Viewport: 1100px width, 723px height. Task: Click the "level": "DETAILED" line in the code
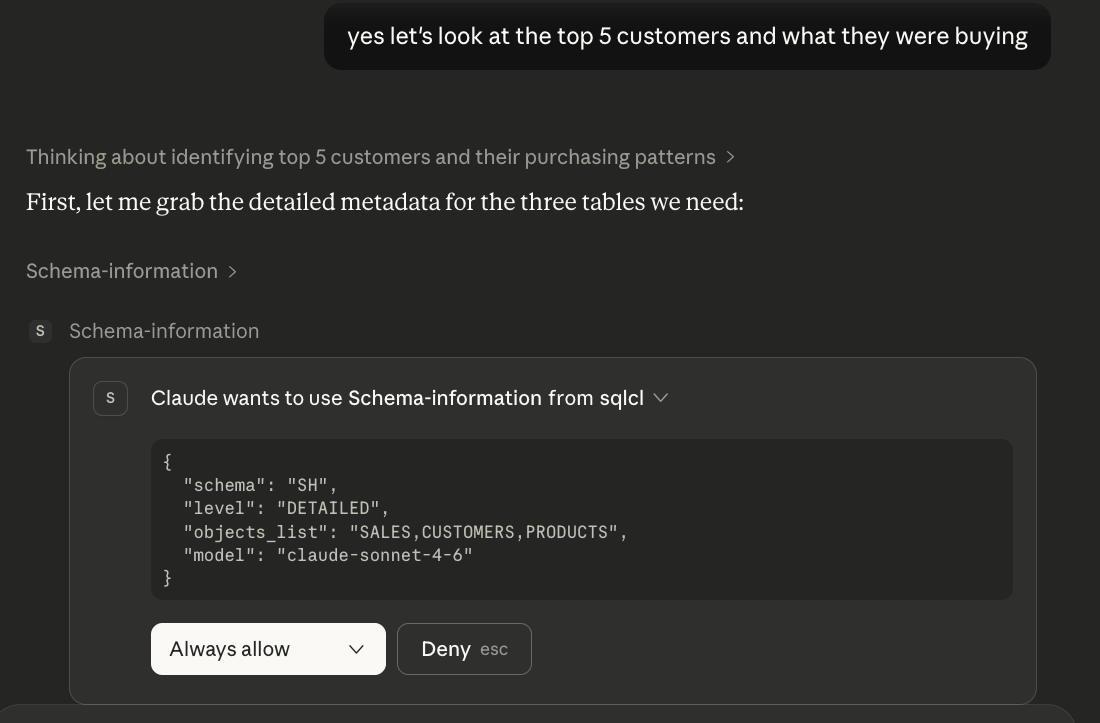pos(286,509)
